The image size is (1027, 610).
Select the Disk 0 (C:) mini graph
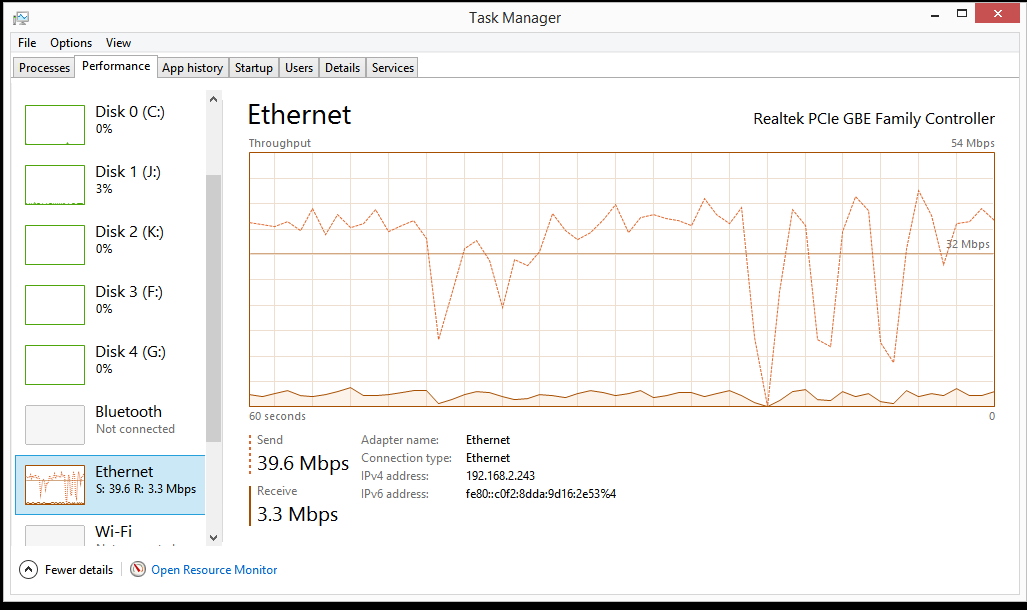pyautogui.click(x=55, y=125)
